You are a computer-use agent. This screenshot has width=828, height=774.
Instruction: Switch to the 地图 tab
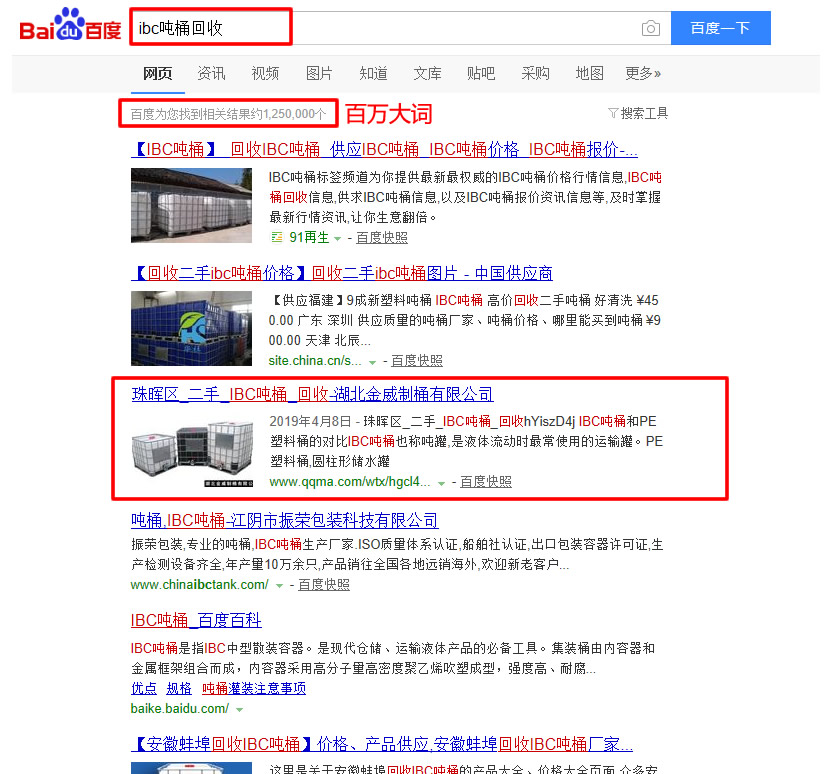589,73
